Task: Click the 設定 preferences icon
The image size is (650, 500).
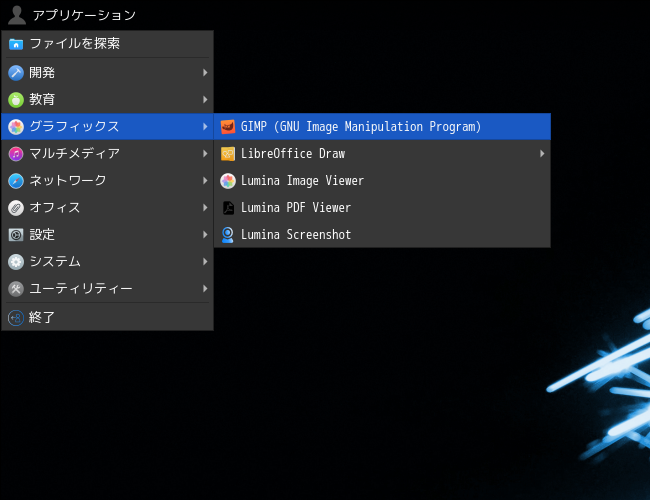Action: tap(16, 235)
